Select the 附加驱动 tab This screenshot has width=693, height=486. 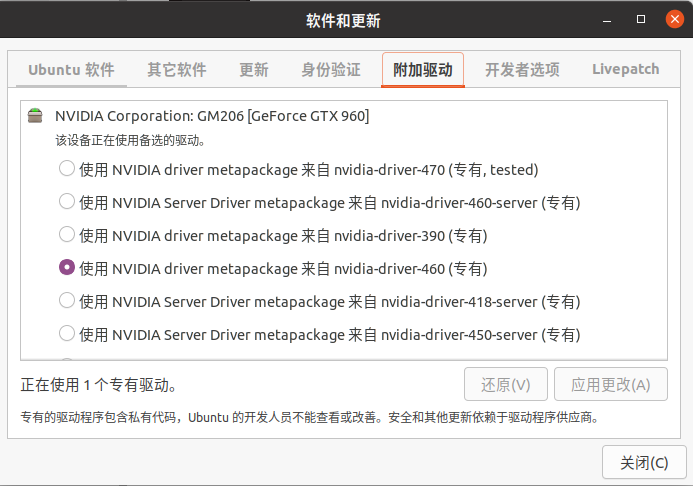click(423, 70)
